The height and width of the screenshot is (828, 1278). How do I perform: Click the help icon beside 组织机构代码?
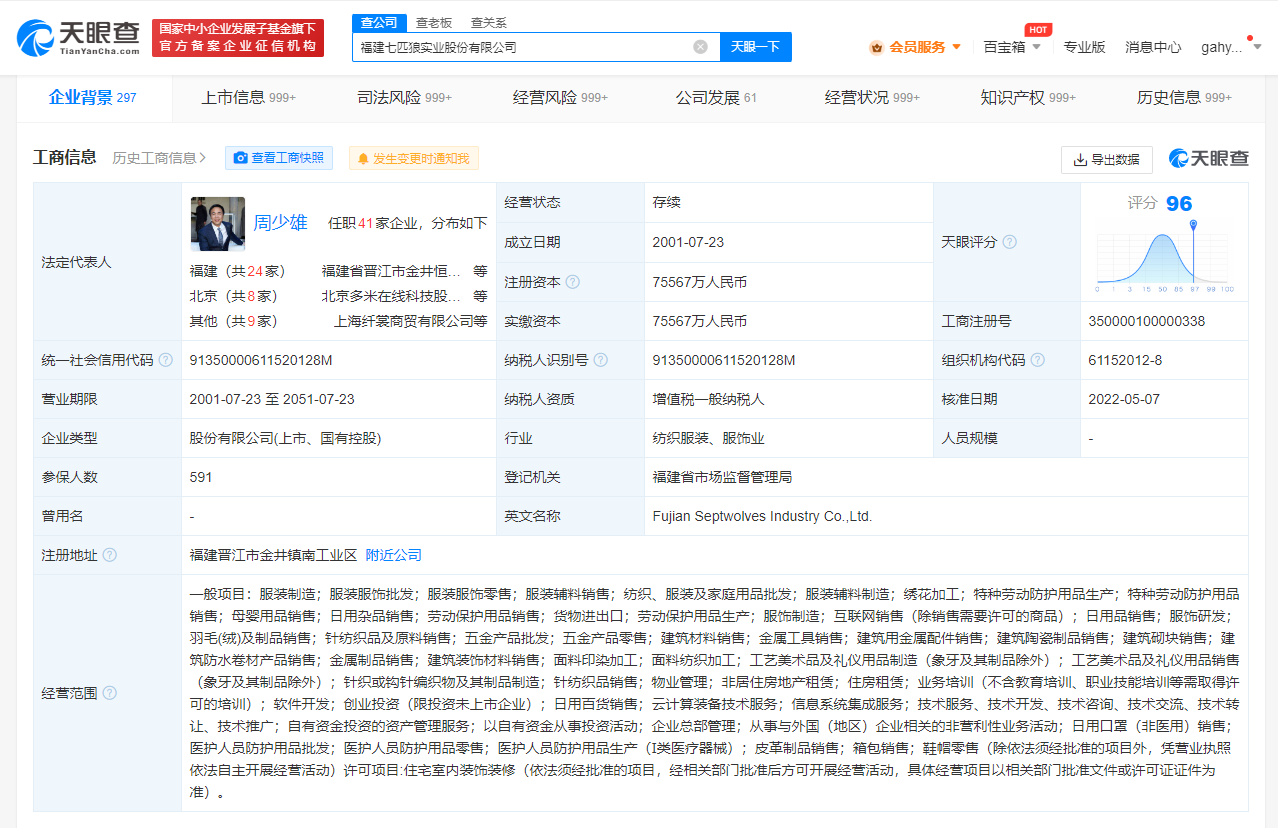[1037, 360]
